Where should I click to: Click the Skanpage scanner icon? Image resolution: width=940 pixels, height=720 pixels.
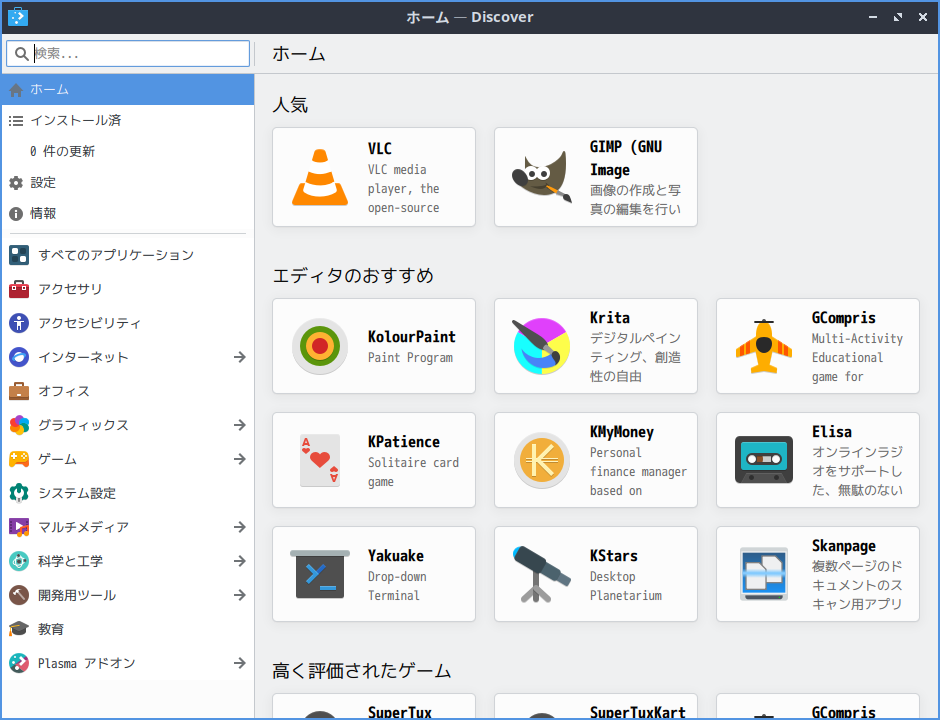(763, 574)
